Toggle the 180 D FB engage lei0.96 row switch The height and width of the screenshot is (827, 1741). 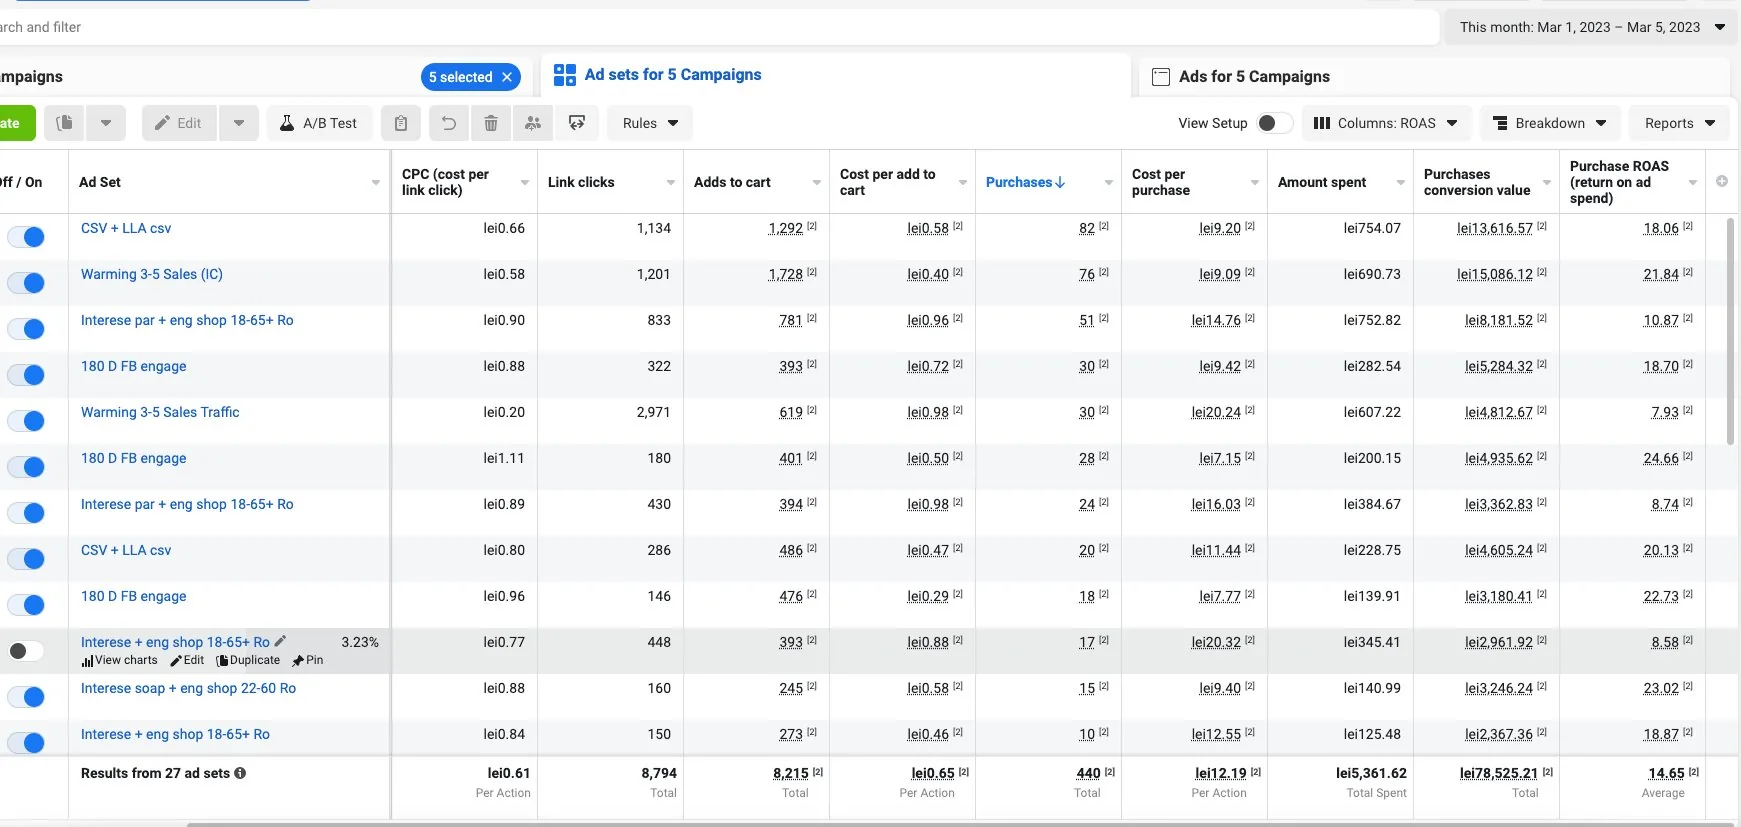pyautogui.click(x=26, y=605)
